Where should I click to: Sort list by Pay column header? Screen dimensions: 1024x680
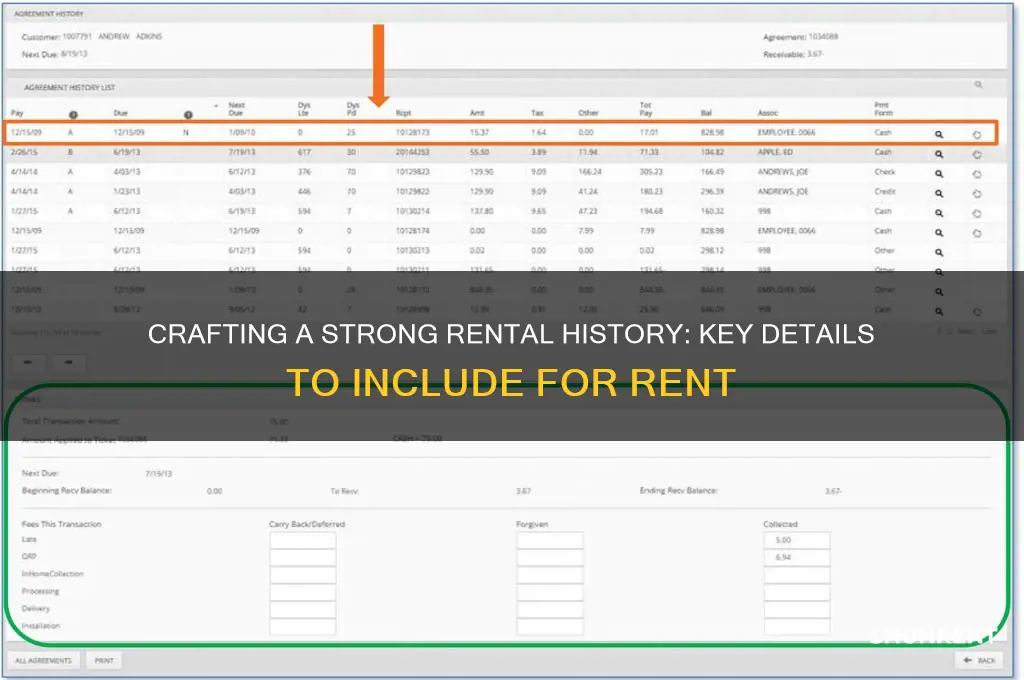(17, 113)
